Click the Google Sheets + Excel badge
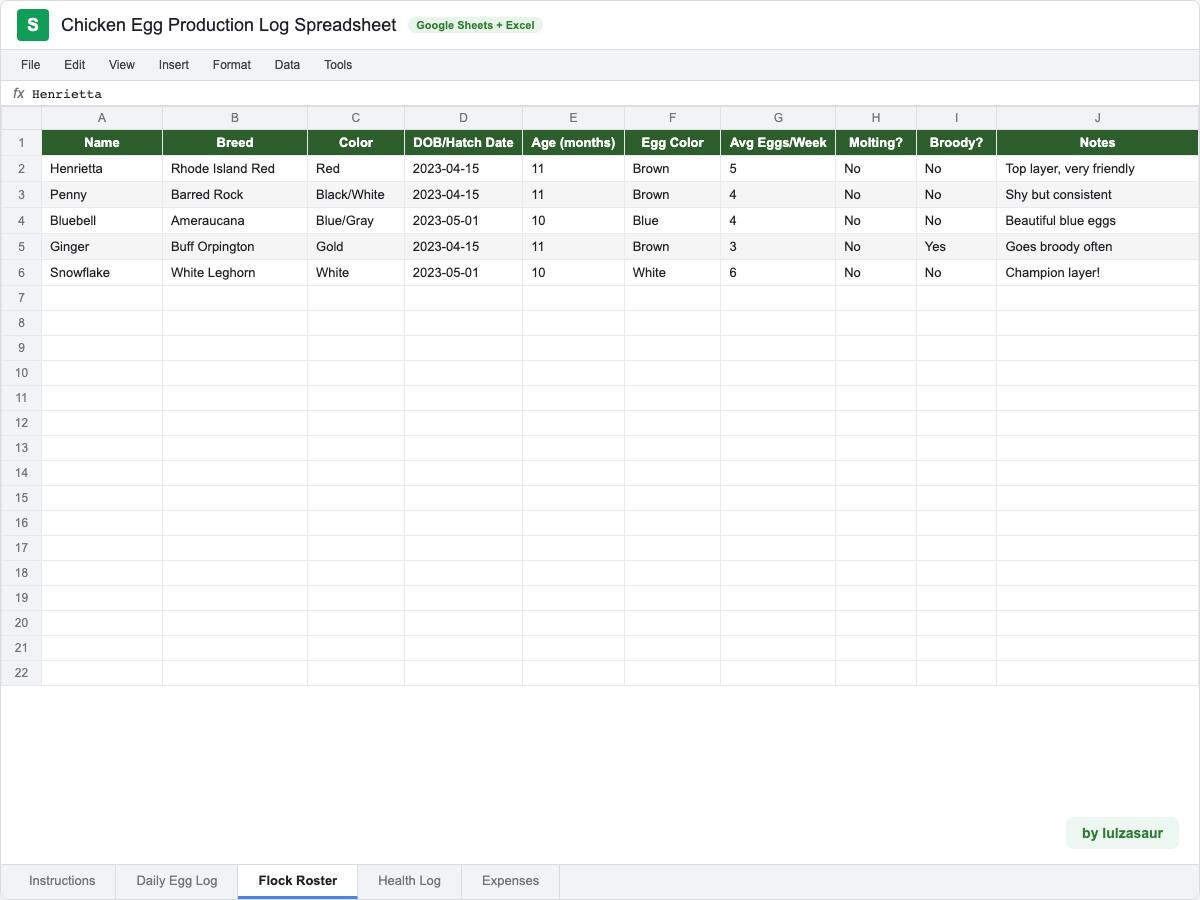The image size is (1200, 900). point(475,25)
